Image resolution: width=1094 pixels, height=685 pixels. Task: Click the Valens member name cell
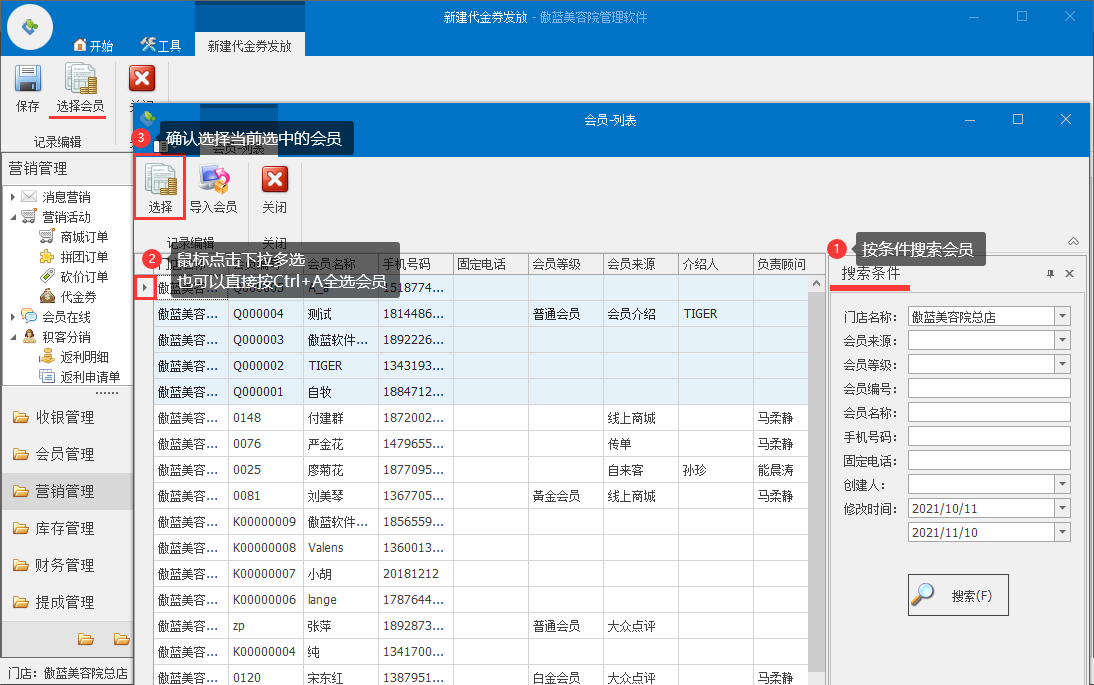point(341,548)
